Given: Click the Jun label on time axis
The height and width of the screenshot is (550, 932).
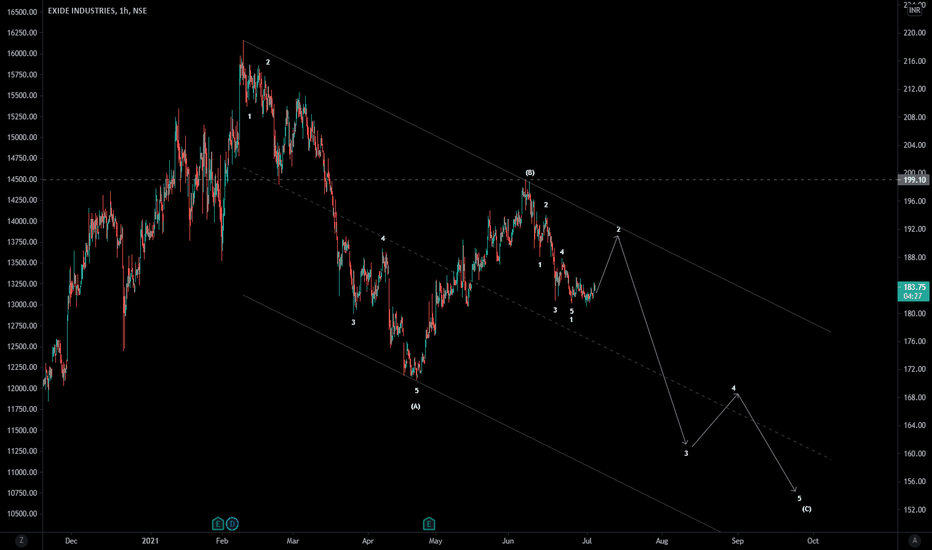Looking at the screenshot, I should coord(508,541).
